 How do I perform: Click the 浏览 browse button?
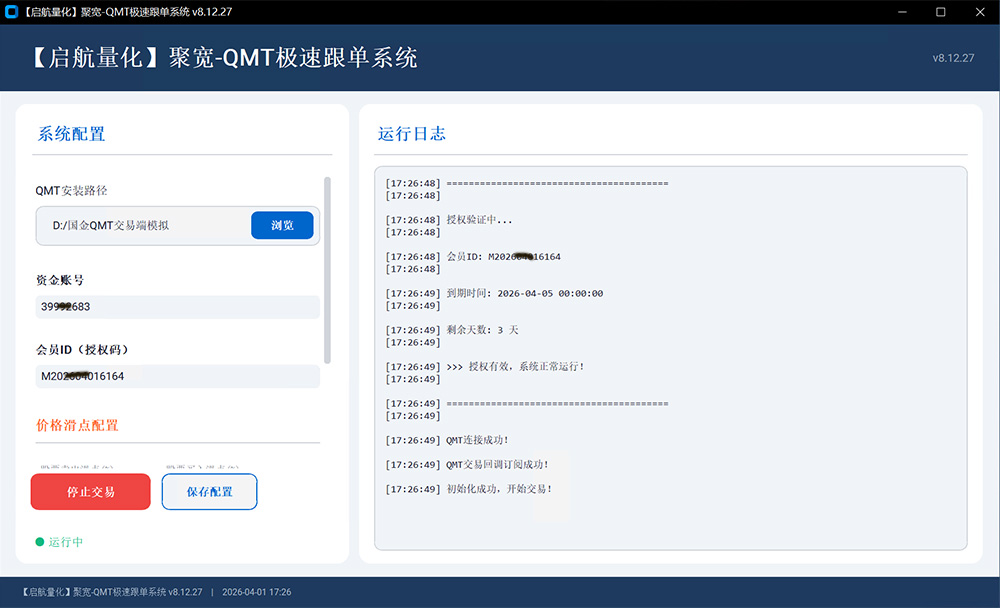point(282,225)
